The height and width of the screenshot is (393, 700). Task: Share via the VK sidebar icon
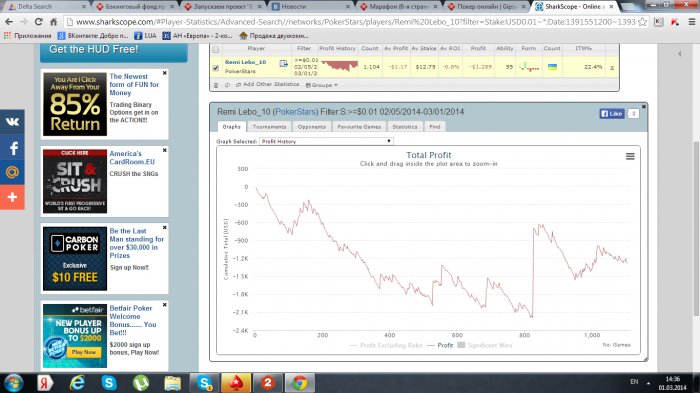pos(12,121)
